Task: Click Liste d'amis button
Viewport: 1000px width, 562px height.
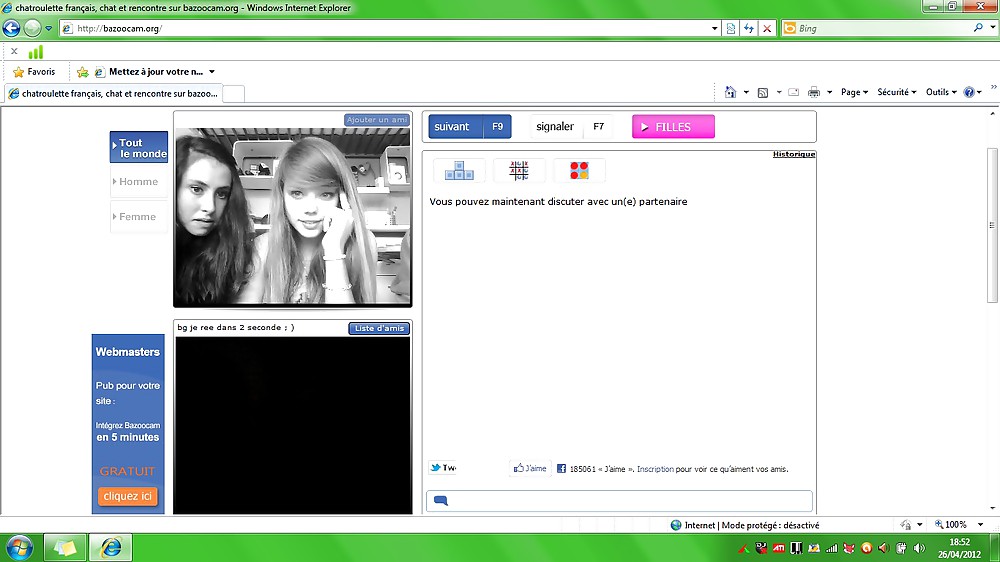Action: pyautogui.click(x=379, y=328)
